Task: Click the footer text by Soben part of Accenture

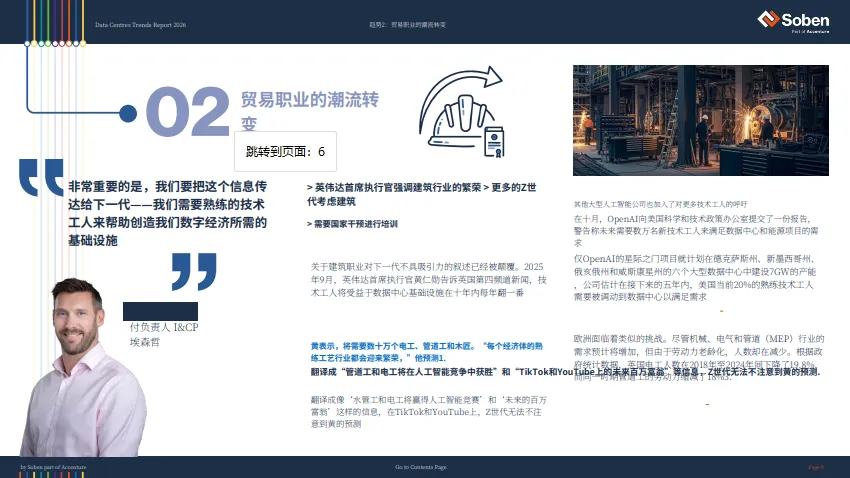Action: tap(53, 467)
